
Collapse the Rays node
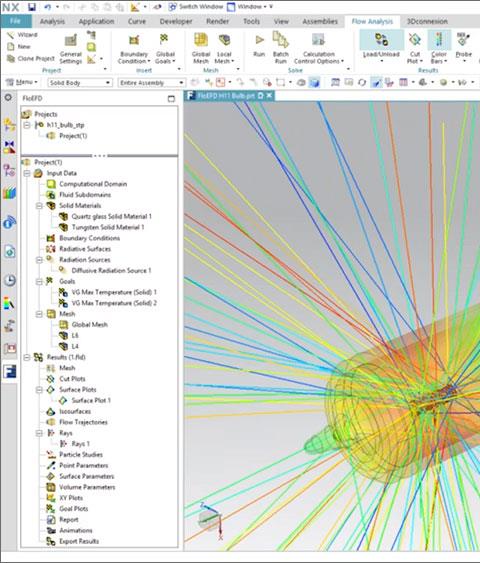39,433
